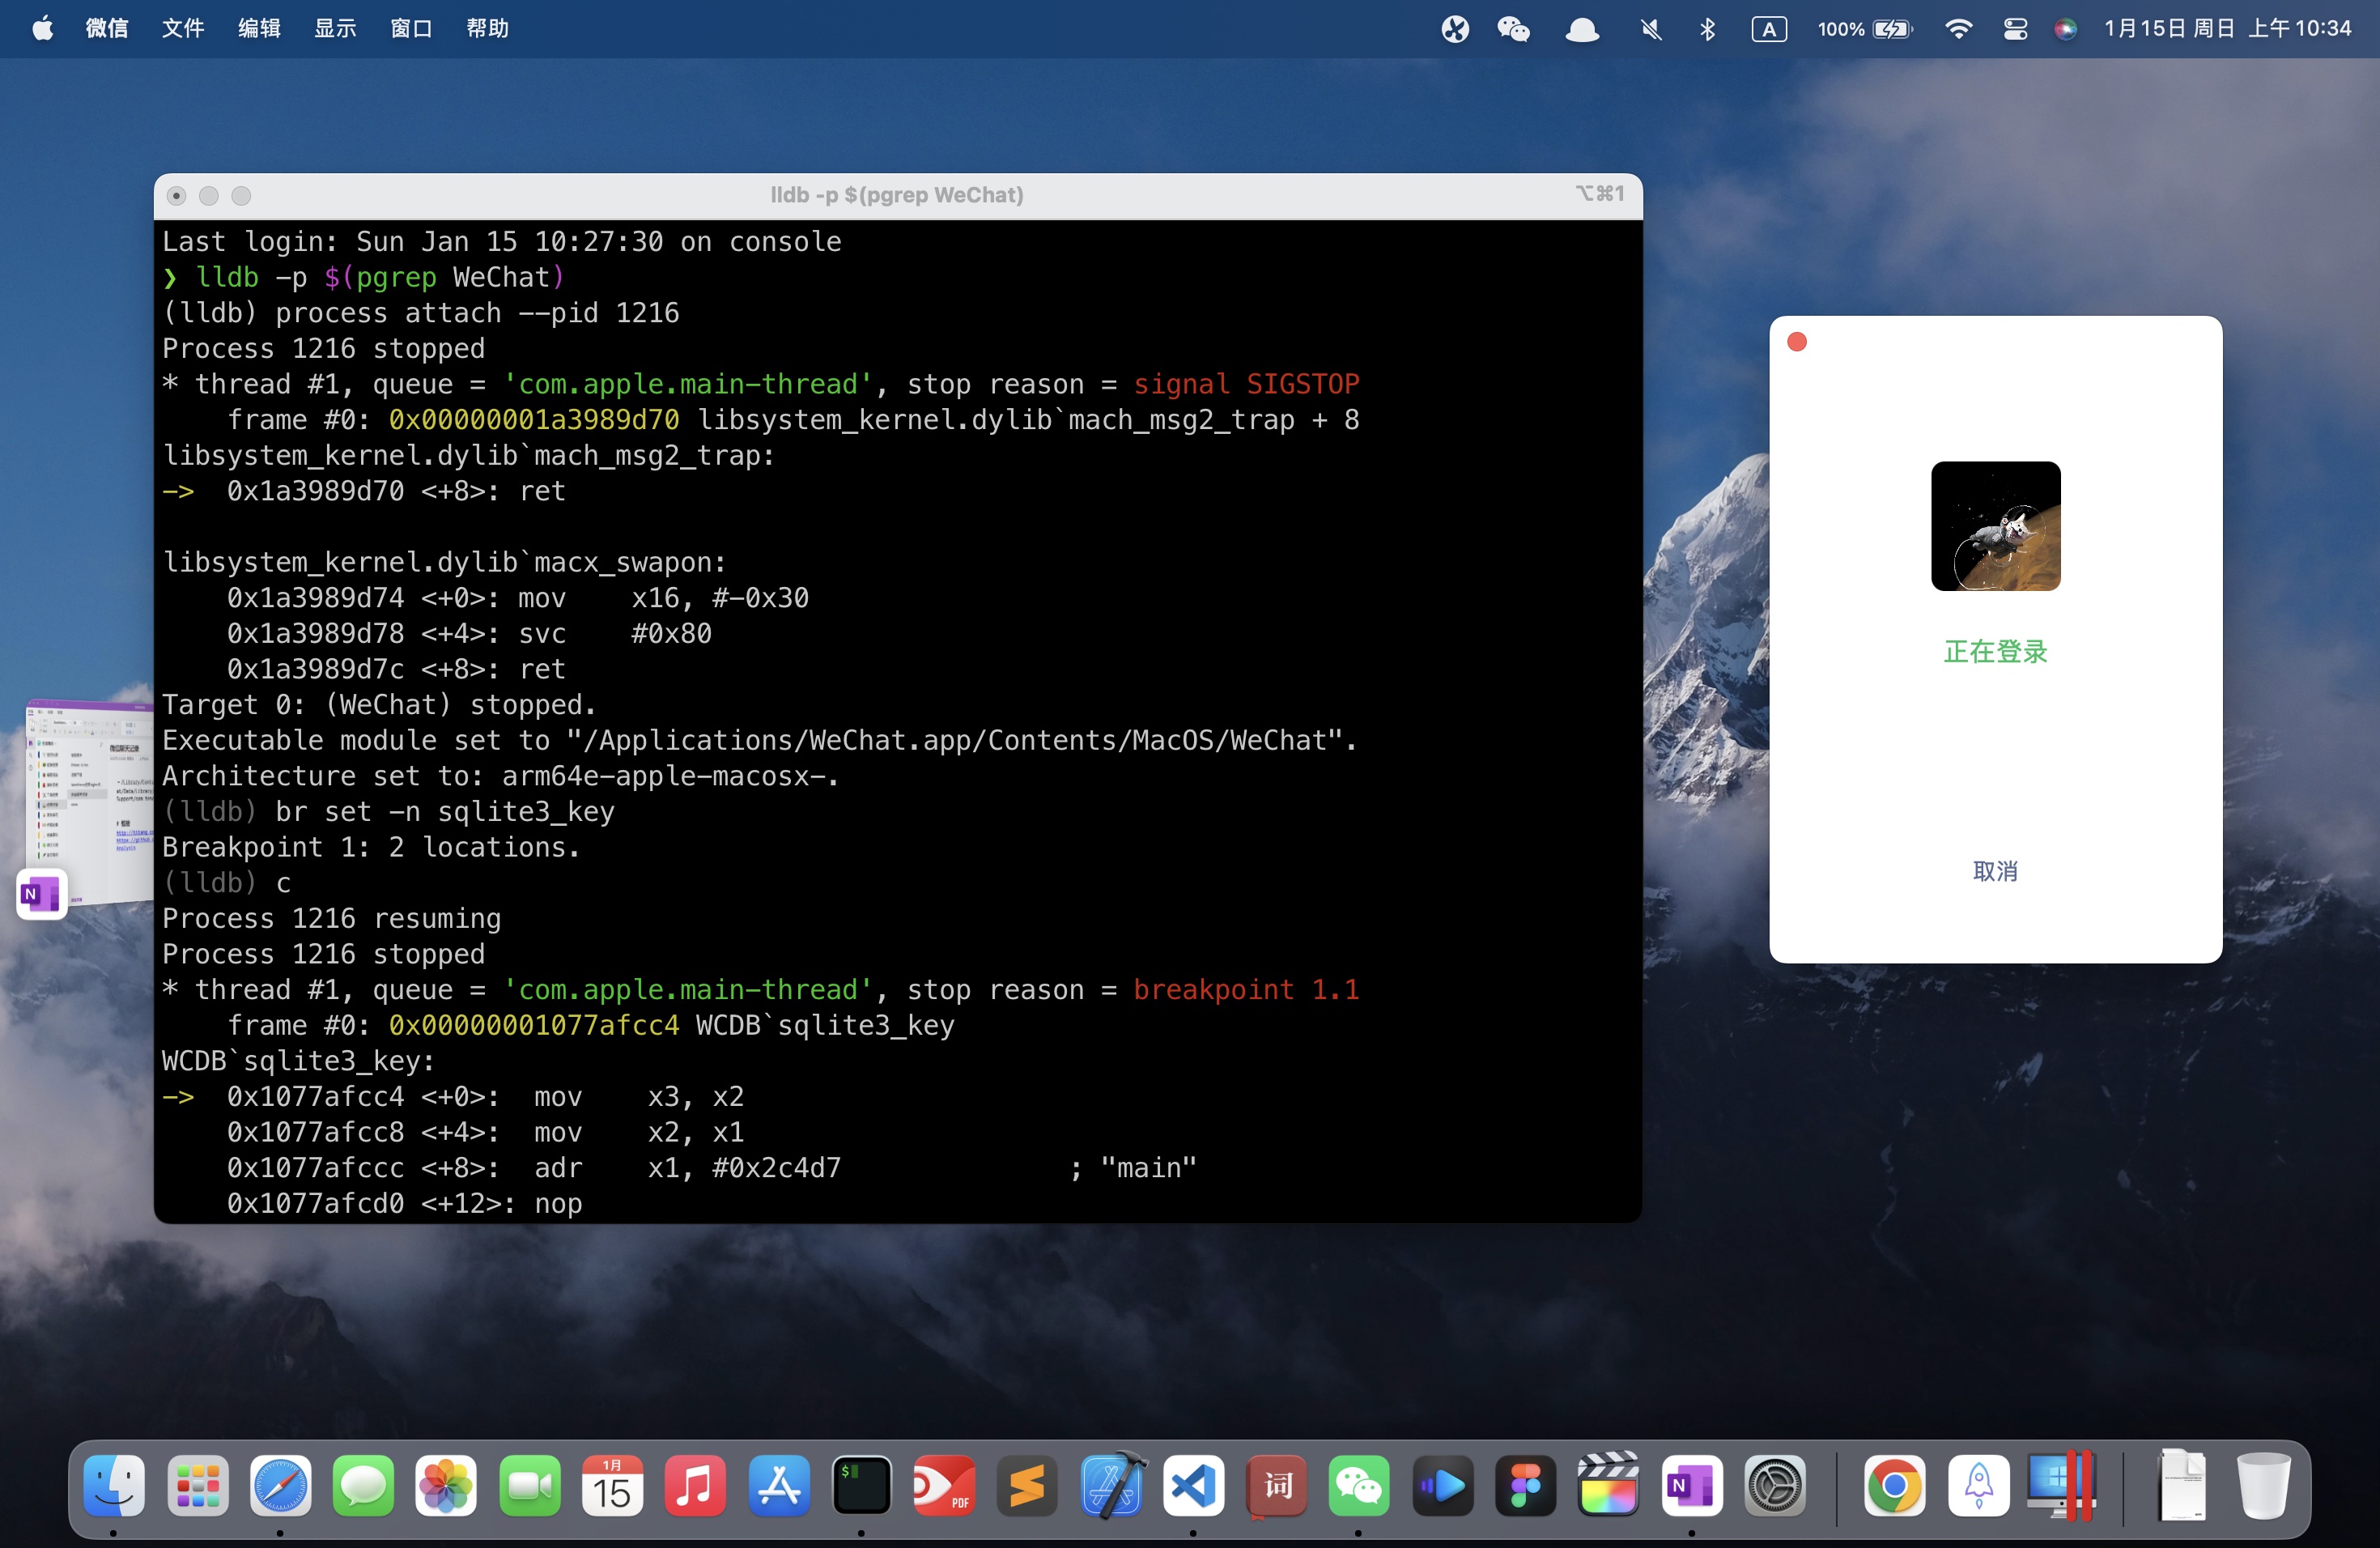Image resolution: width=2380 pixels, height=1548 pixels.
Task: Click the WeChat menu bar status icon
Action: pyautogui.click(x=1513, y=29)
